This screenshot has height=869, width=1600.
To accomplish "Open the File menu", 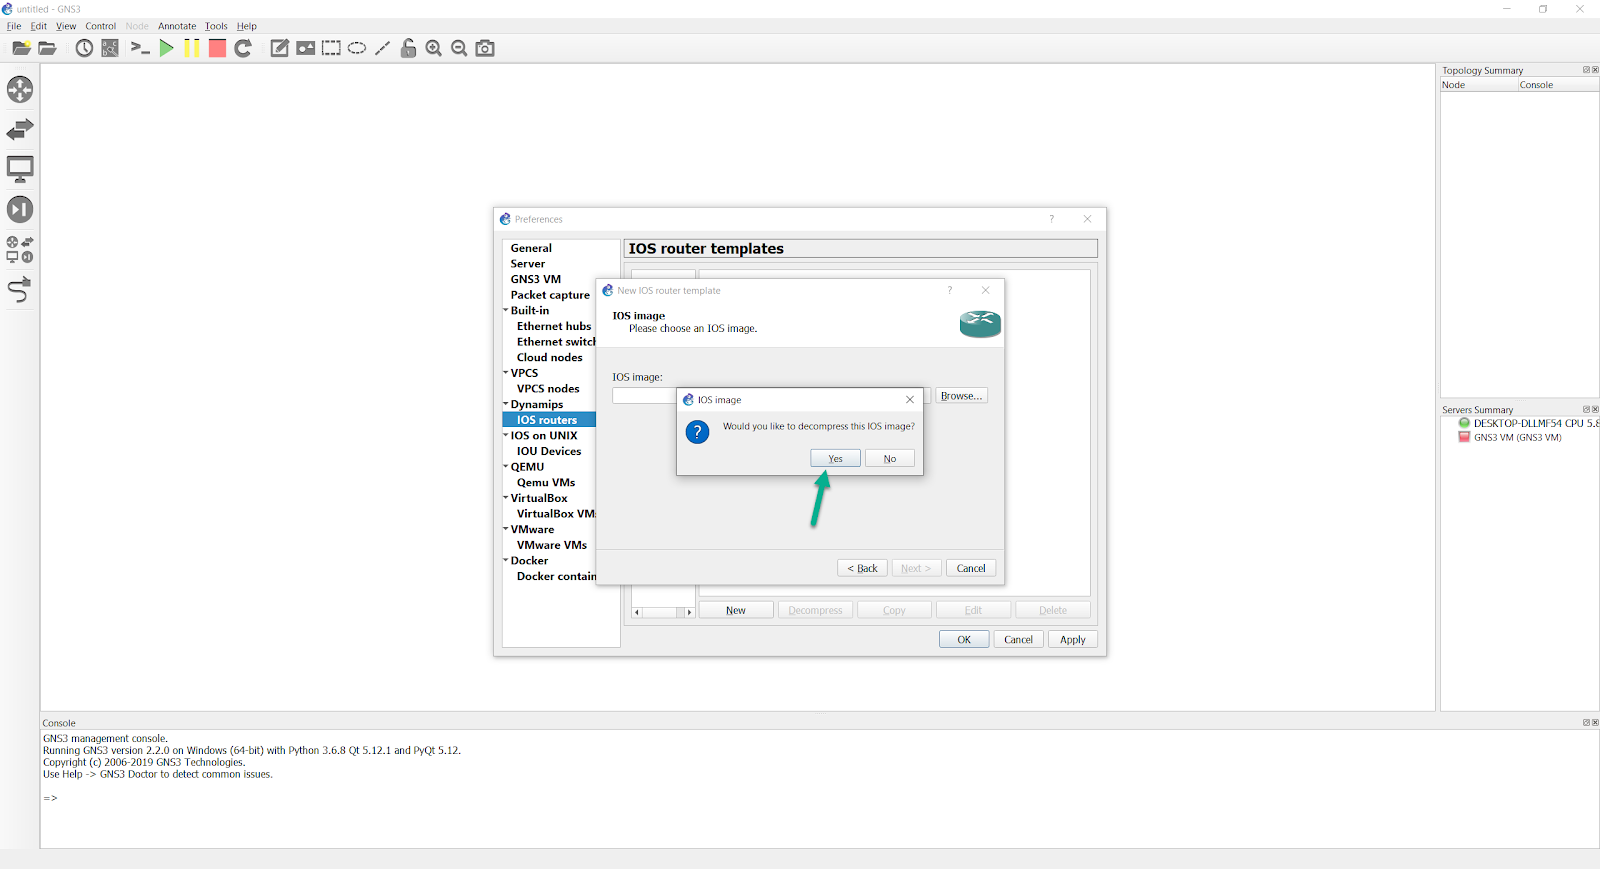I will 14,26.
